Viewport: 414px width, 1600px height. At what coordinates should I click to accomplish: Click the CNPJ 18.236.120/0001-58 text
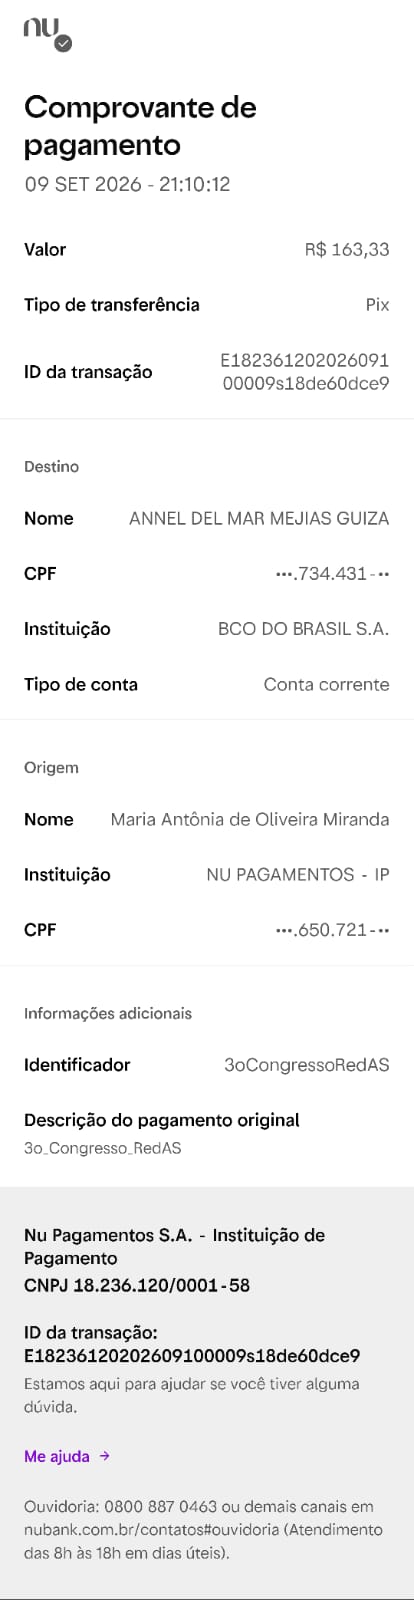point(137,1285)
